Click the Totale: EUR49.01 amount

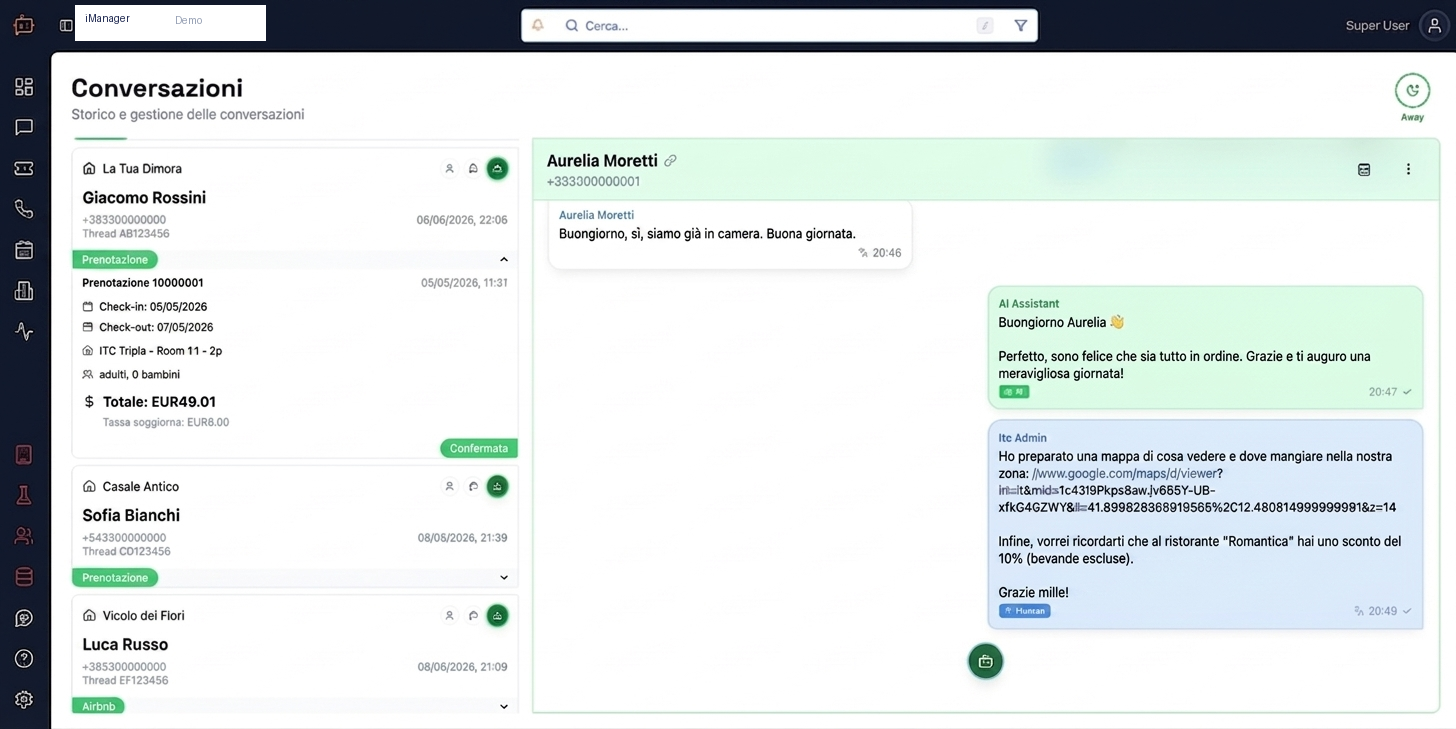(159, 402)
